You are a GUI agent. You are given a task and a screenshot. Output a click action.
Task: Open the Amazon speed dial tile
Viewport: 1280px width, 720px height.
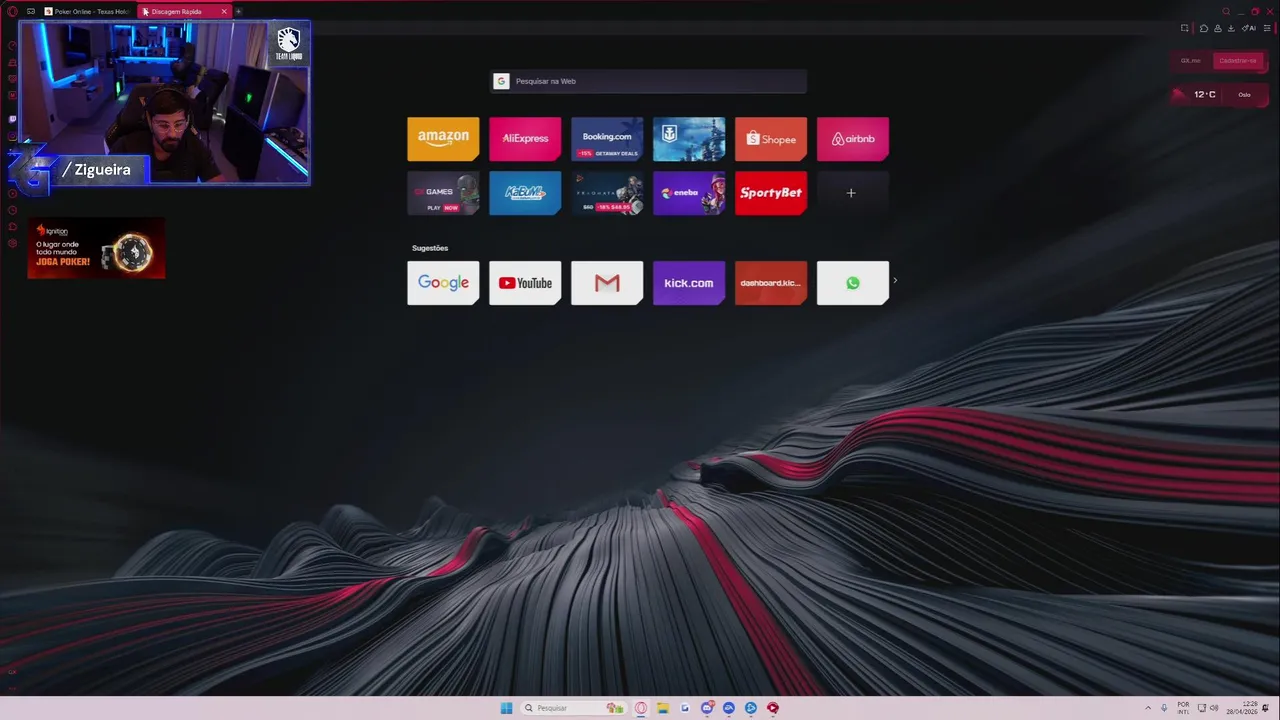(x=443, y=139)
